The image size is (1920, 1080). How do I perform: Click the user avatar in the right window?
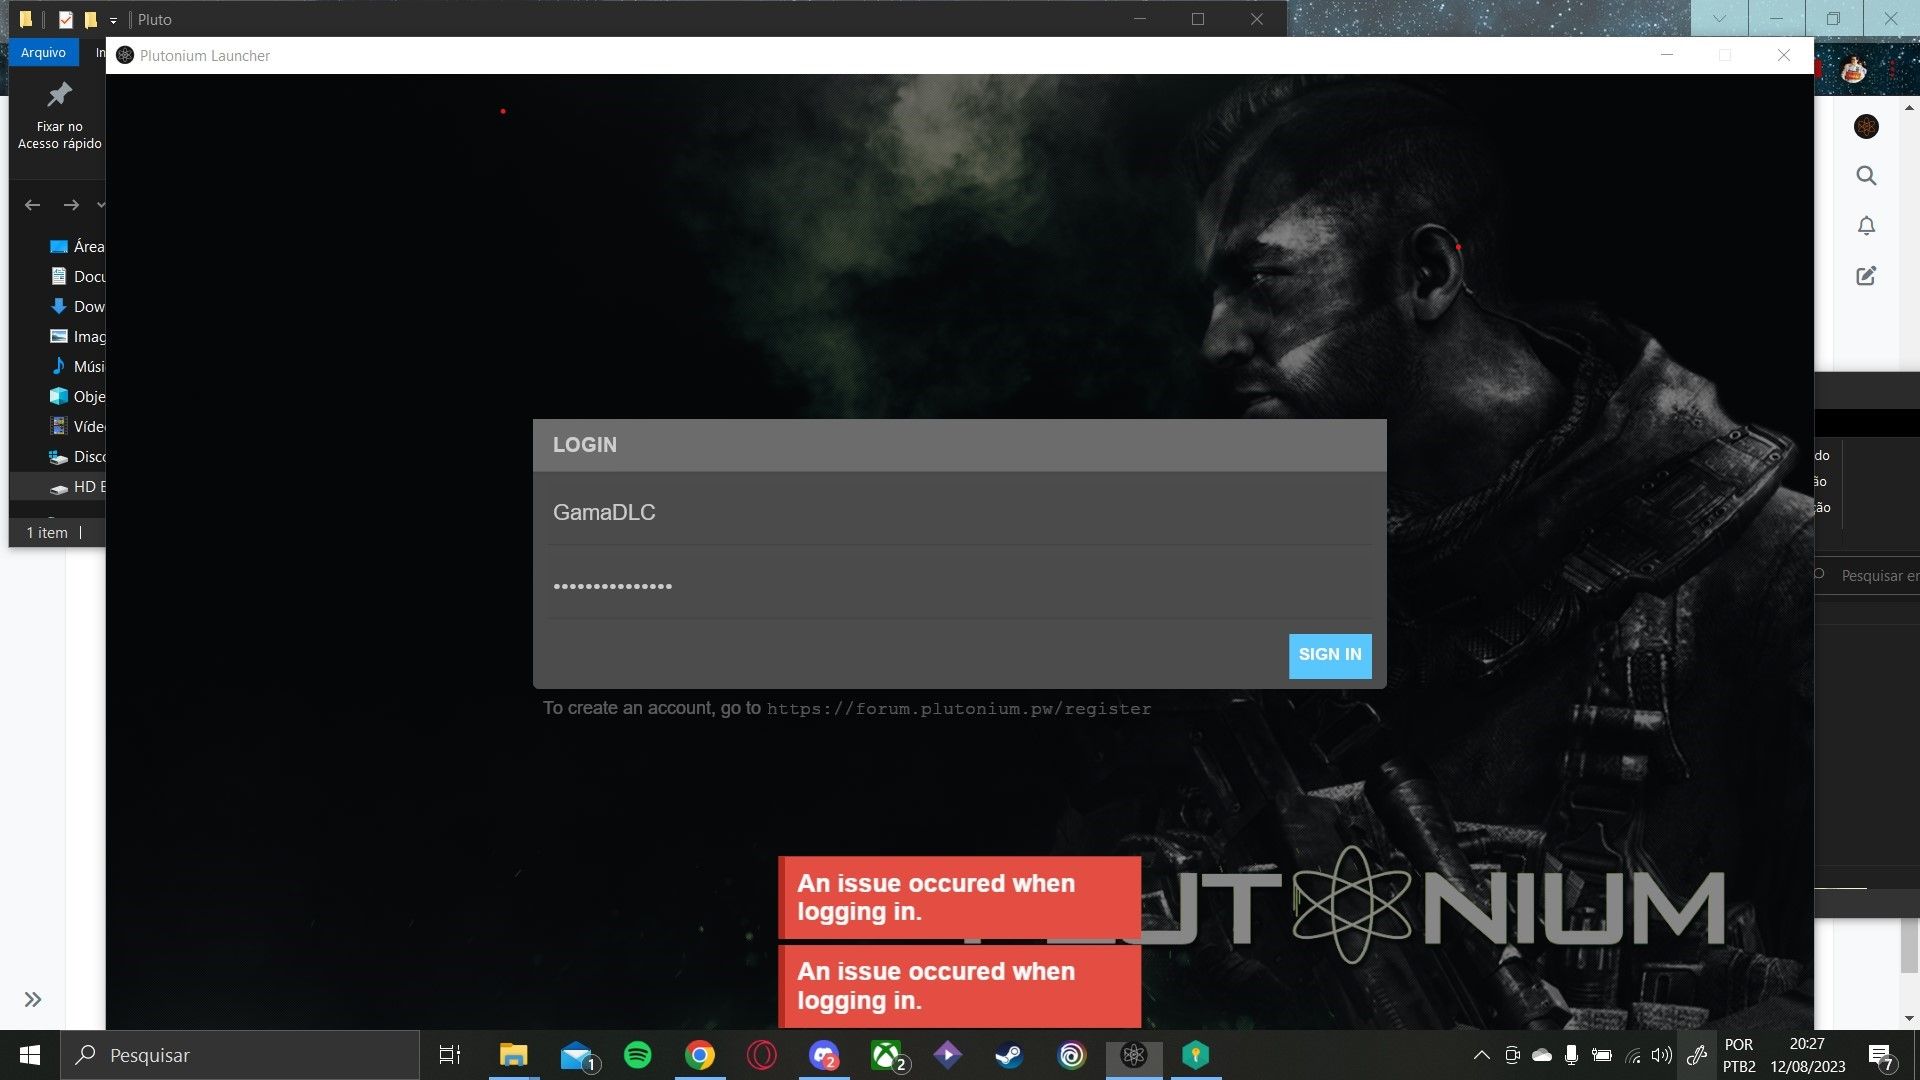click(x=1854, y=70)
